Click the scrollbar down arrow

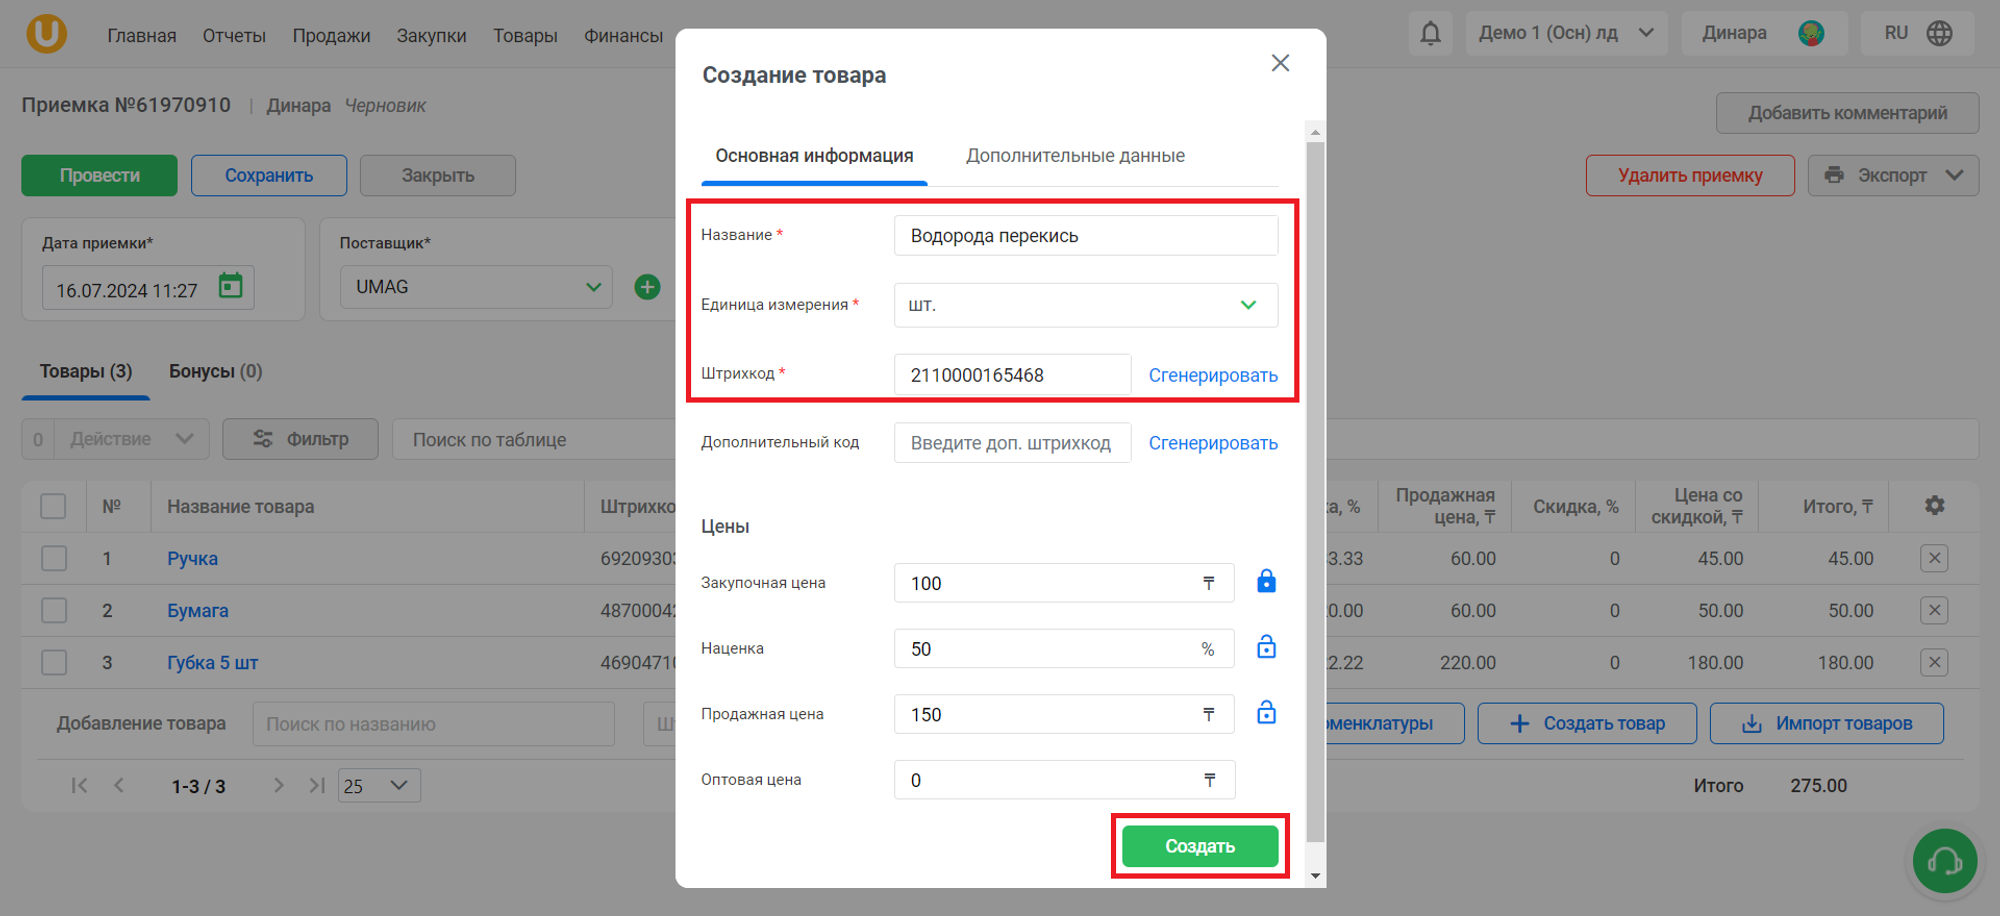point(1315,876)
